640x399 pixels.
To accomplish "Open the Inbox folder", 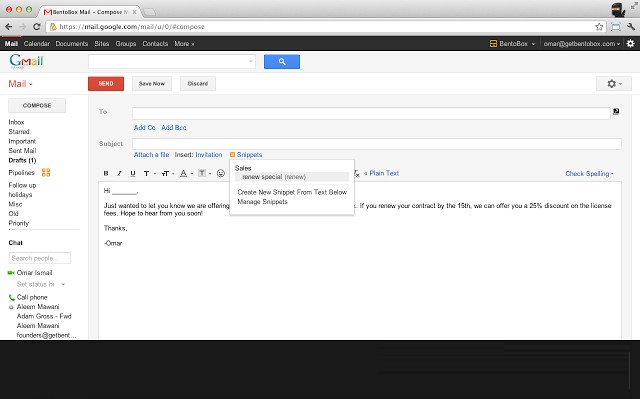I will [x=16, y=122].
